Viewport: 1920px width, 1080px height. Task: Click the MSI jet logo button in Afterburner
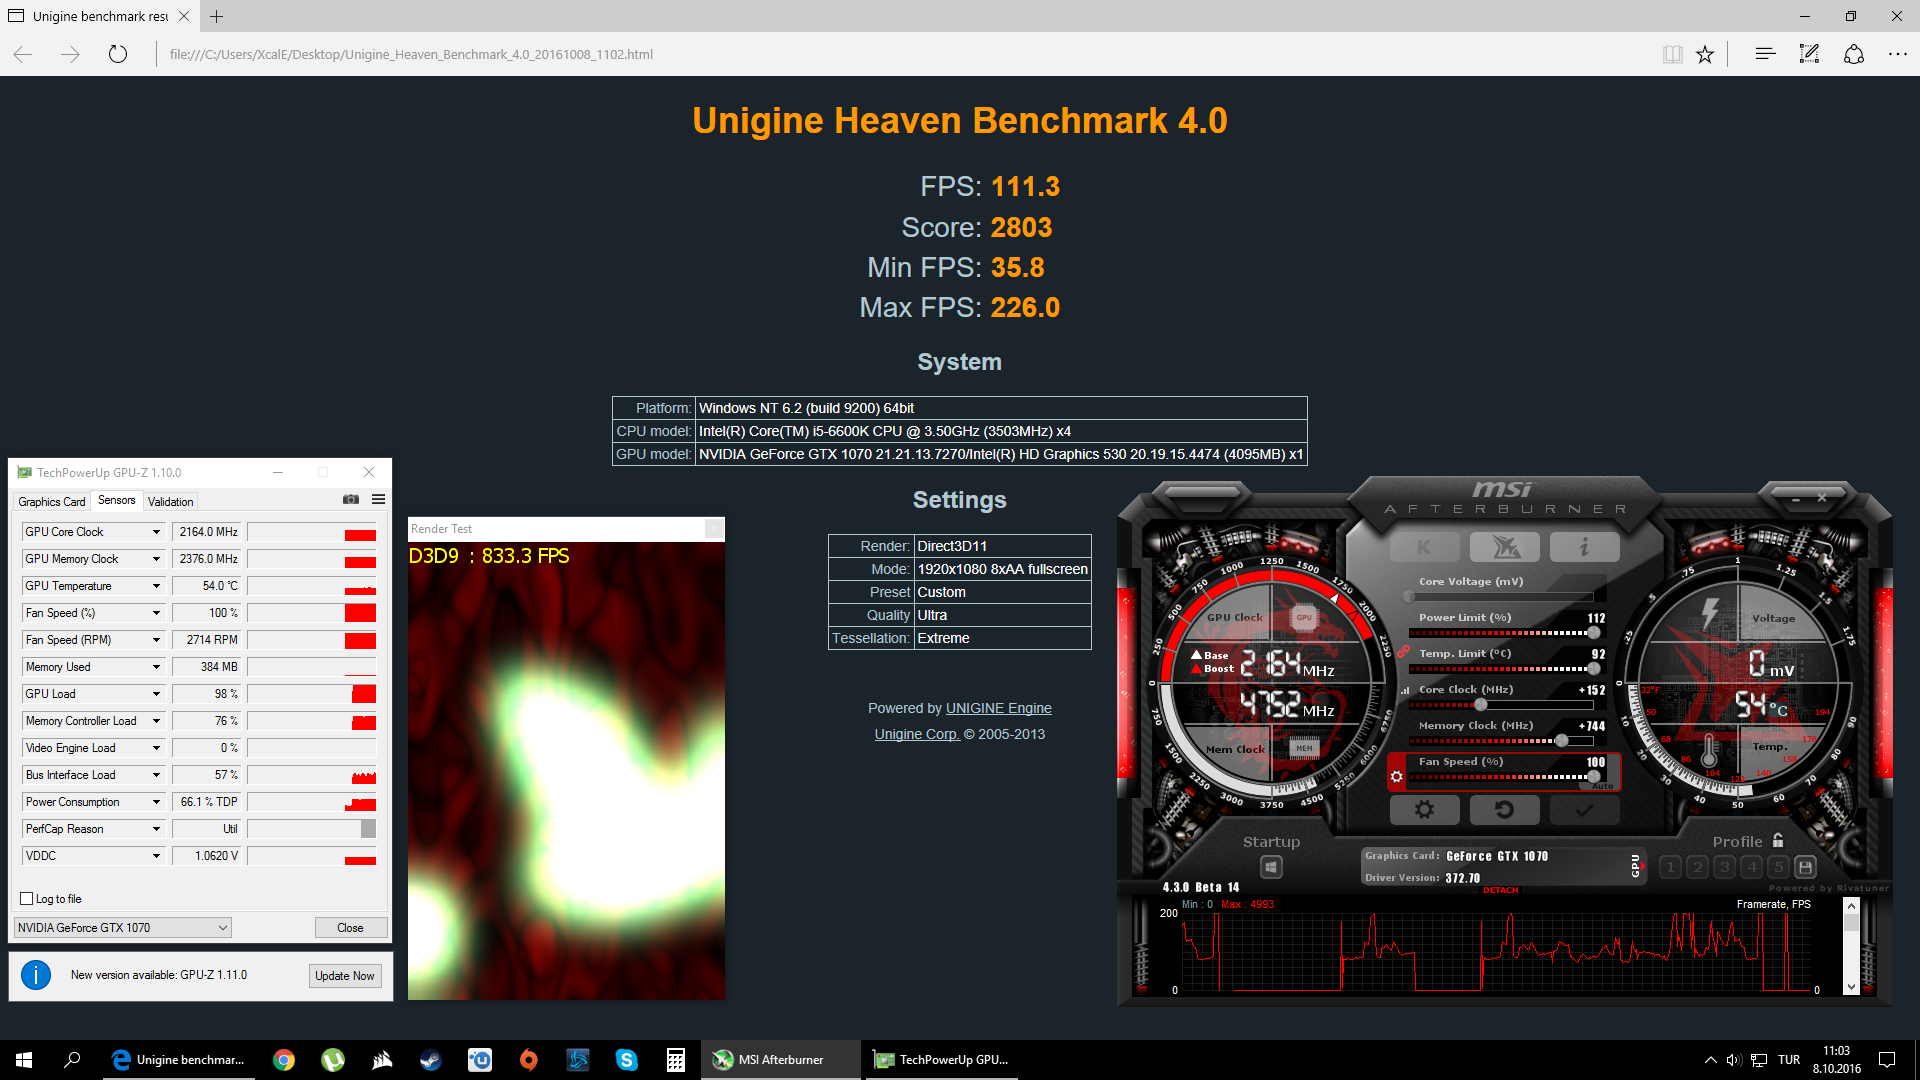pos(1505,547)
